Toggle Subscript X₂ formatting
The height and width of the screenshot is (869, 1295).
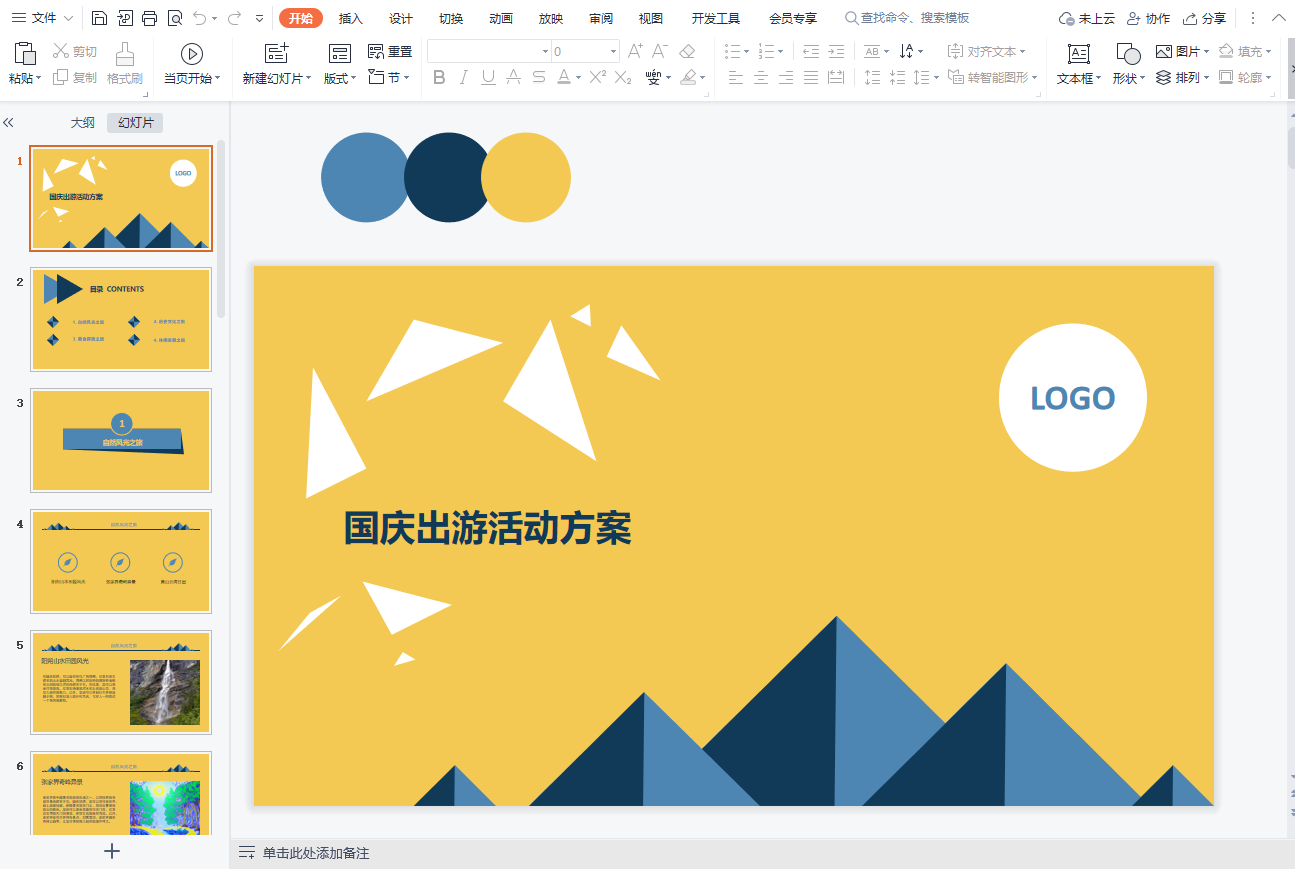coord(623,77)
